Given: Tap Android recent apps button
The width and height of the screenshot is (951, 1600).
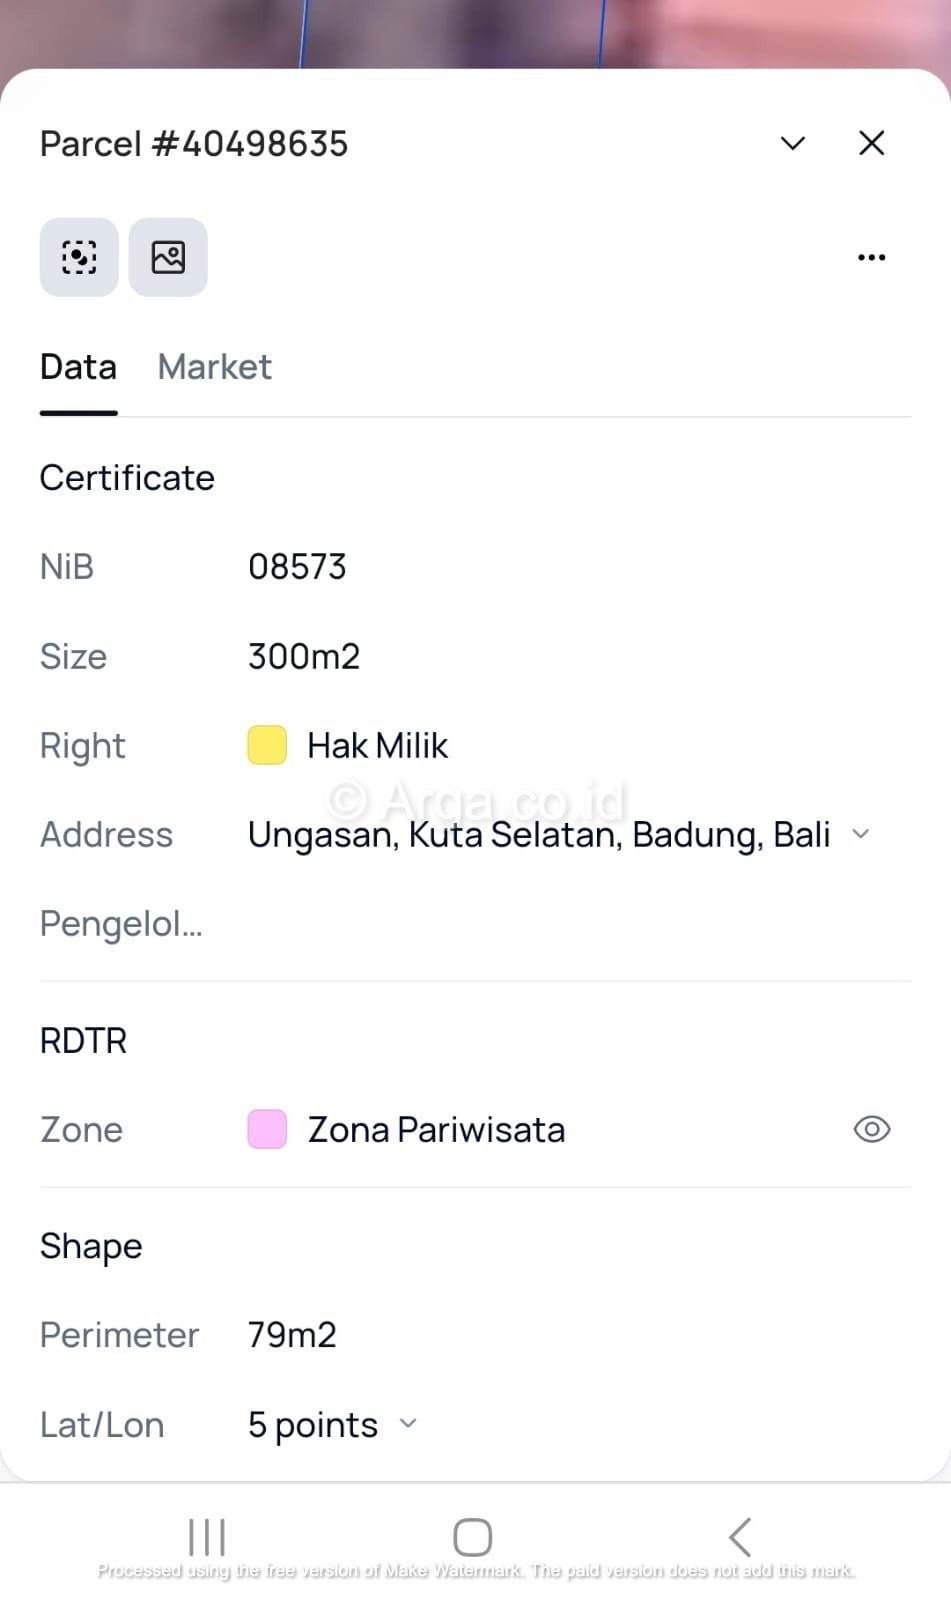Looking at the screenshot, I should coord(207,1536).
